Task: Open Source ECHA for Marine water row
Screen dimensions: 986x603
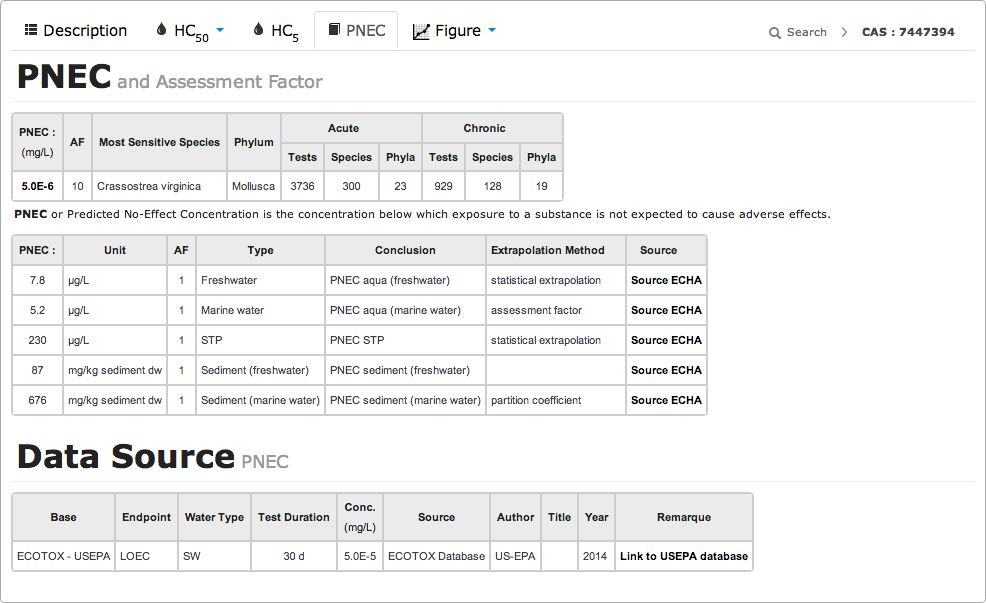Action: [x=666, y=310]
